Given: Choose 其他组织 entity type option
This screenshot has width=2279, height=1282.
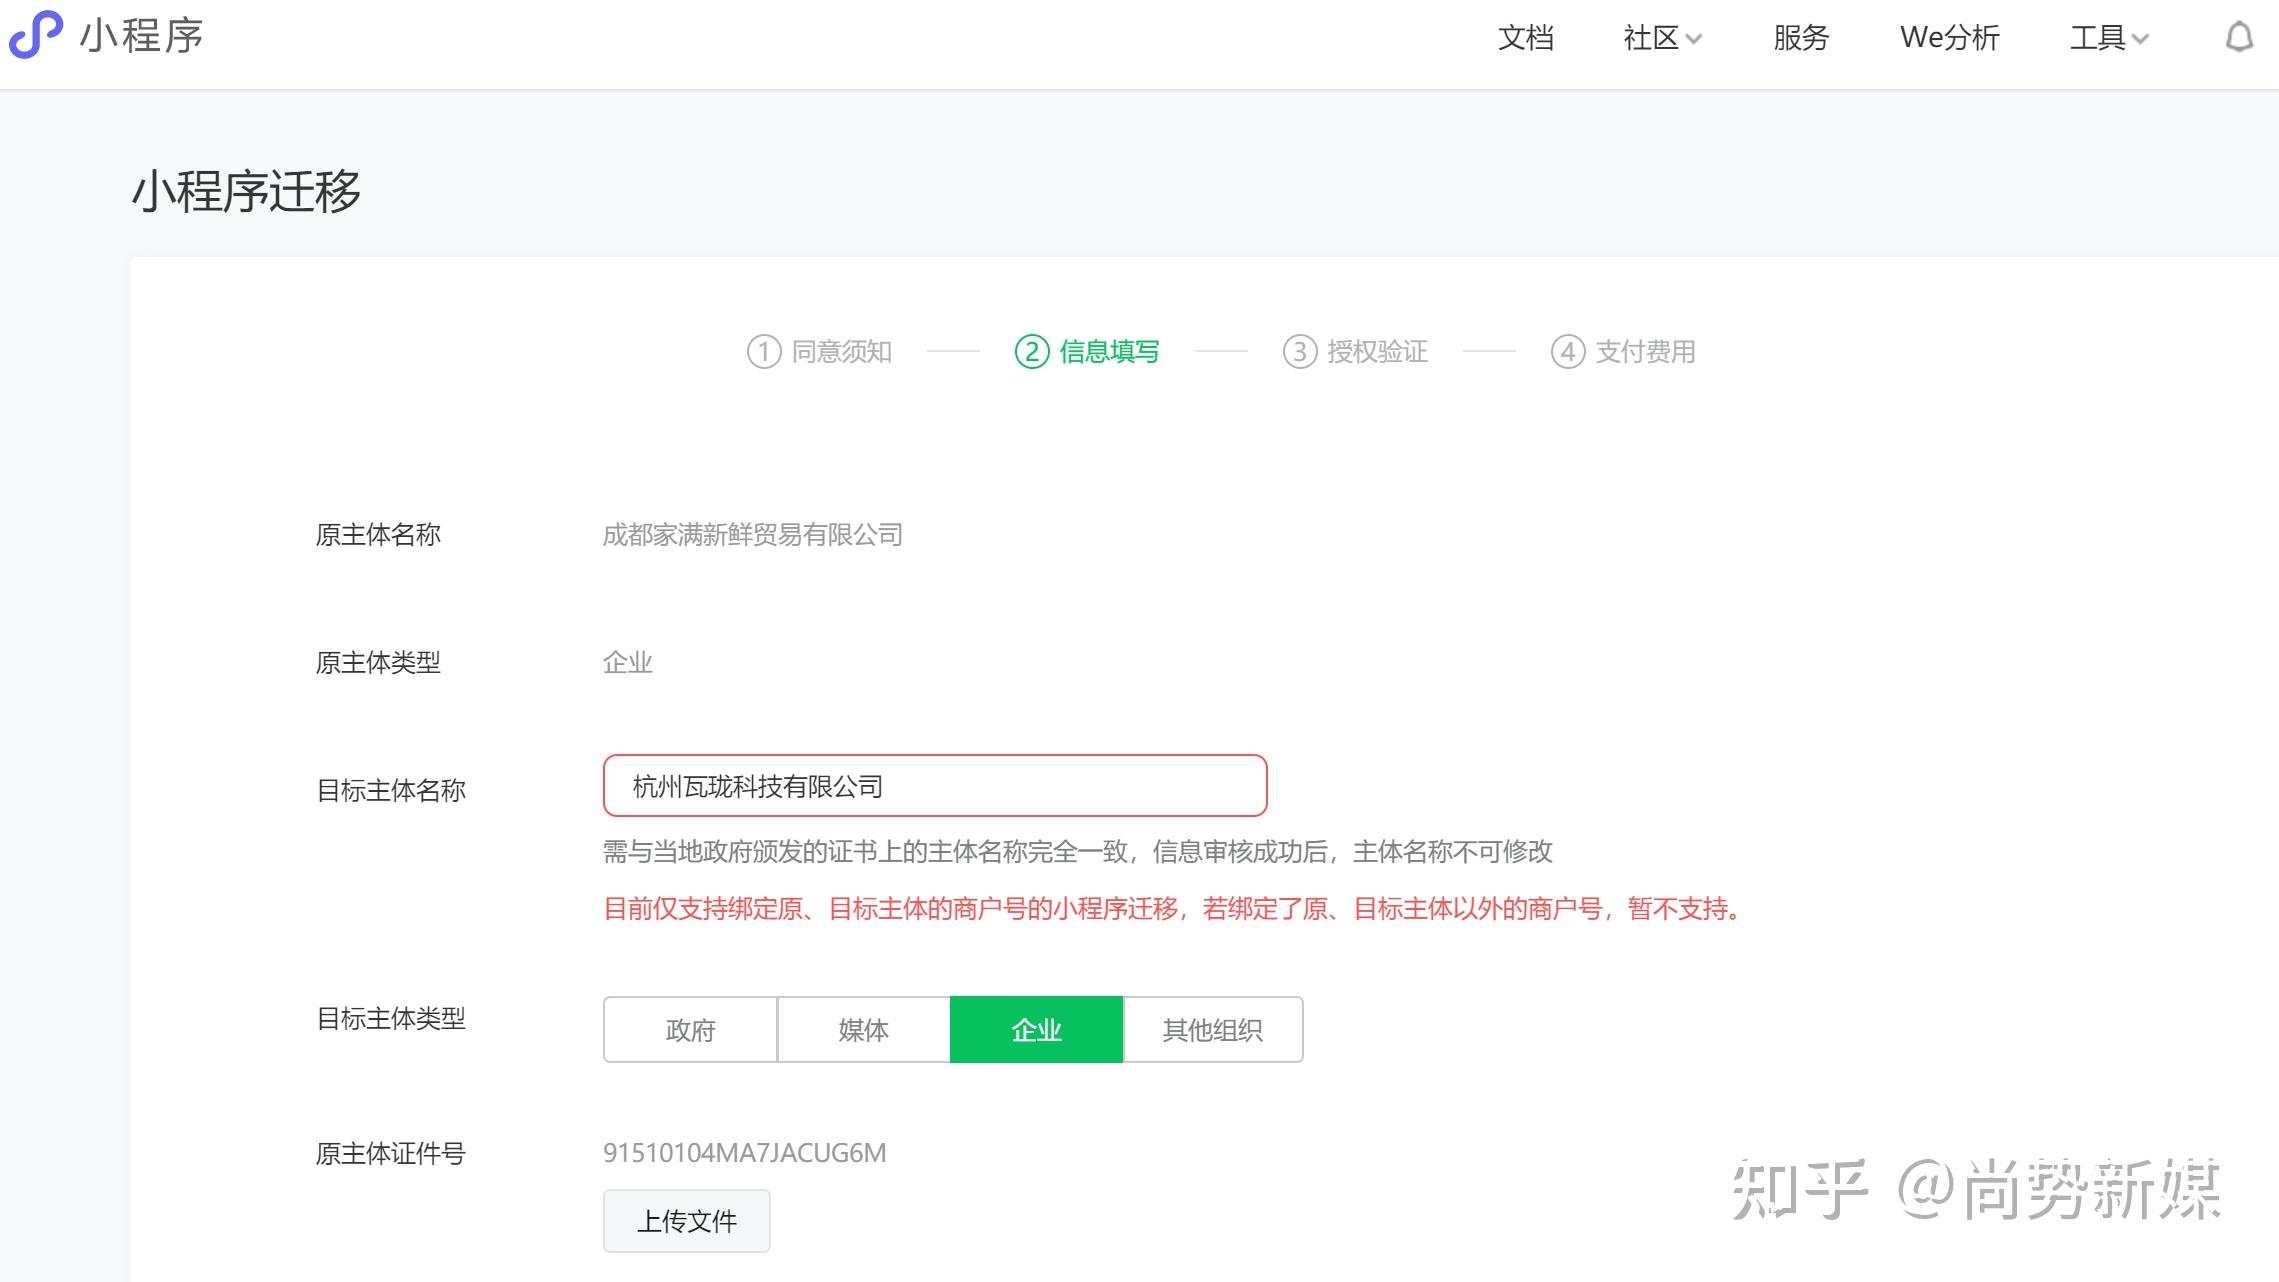Looking at the screenshot, I should click(x=1212, y=1030).
